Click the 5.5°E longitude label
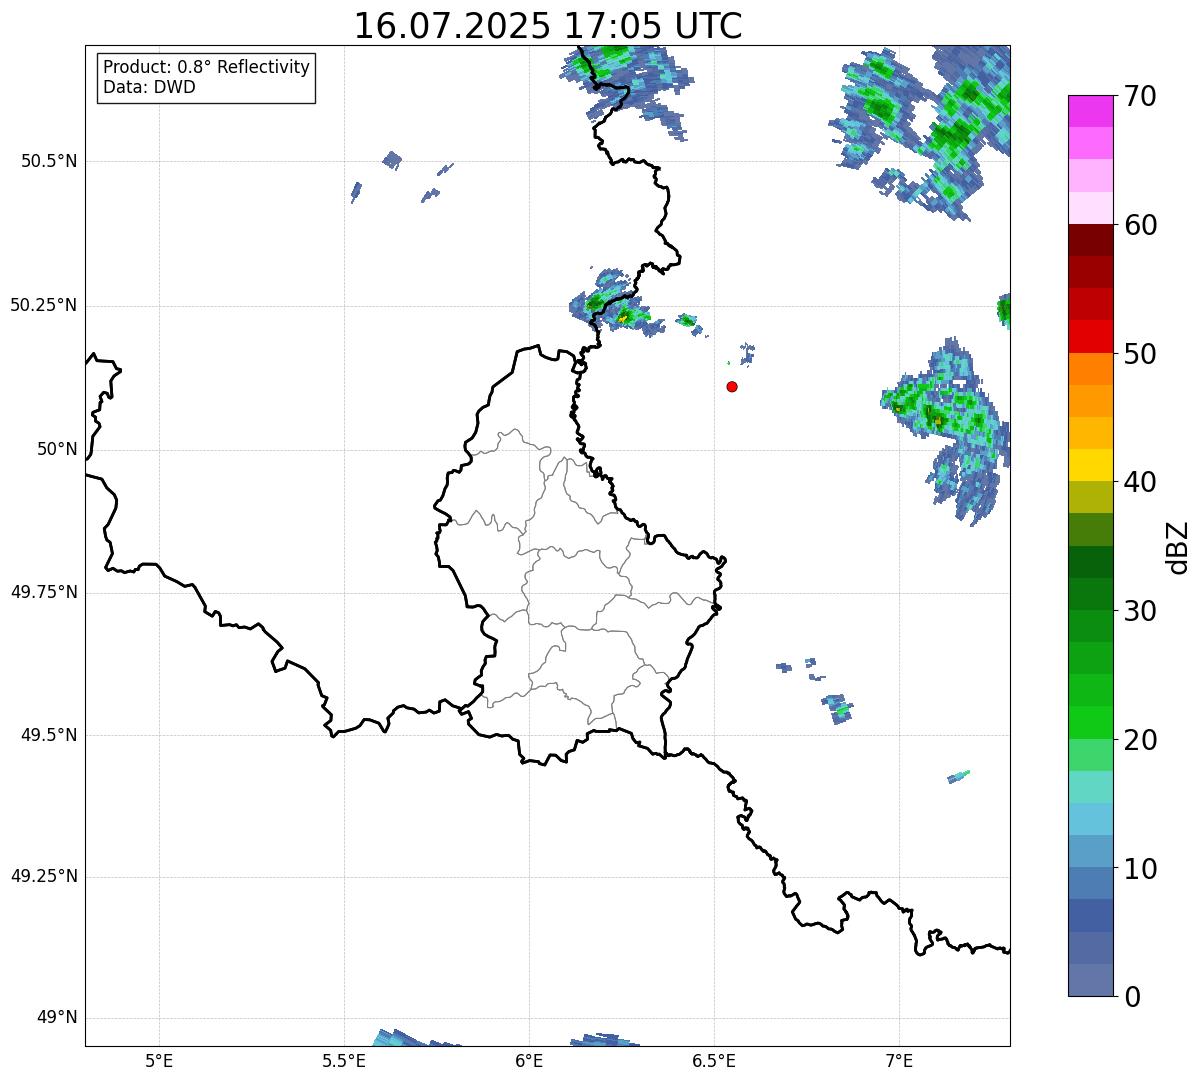The width and height of the screenshot is (1202, 1081). (x=344, y=1060)
